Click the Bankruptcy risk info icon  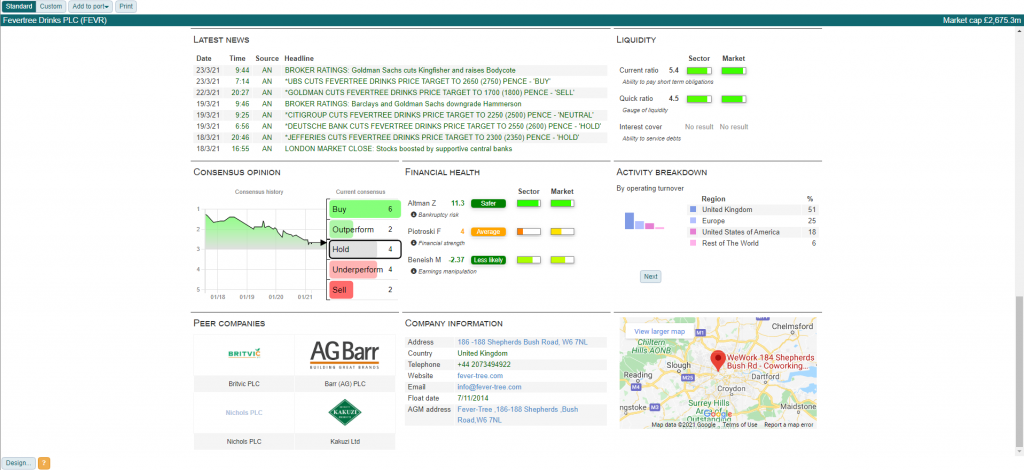pyautogui.click(x=413, y=215)
